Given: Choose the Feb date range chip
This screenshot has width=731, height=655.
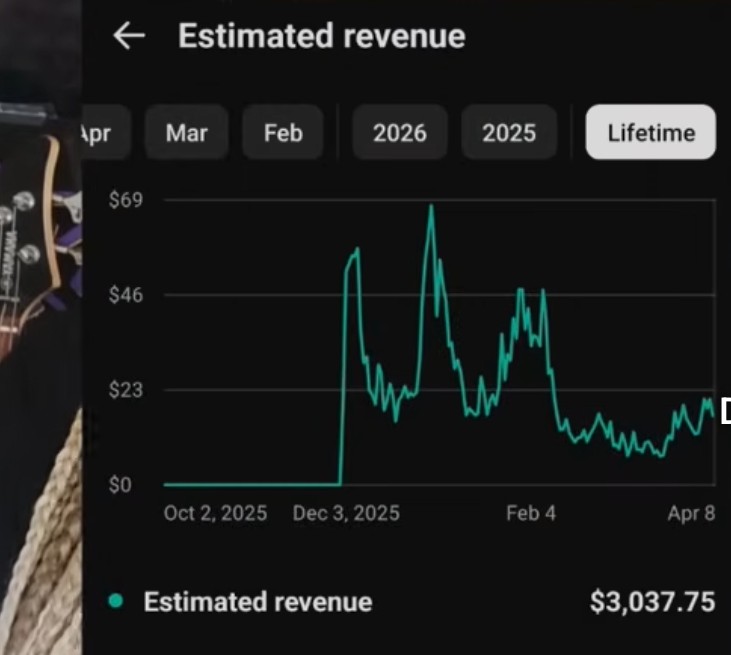Looking at the screenshot, I should point(283,133).
